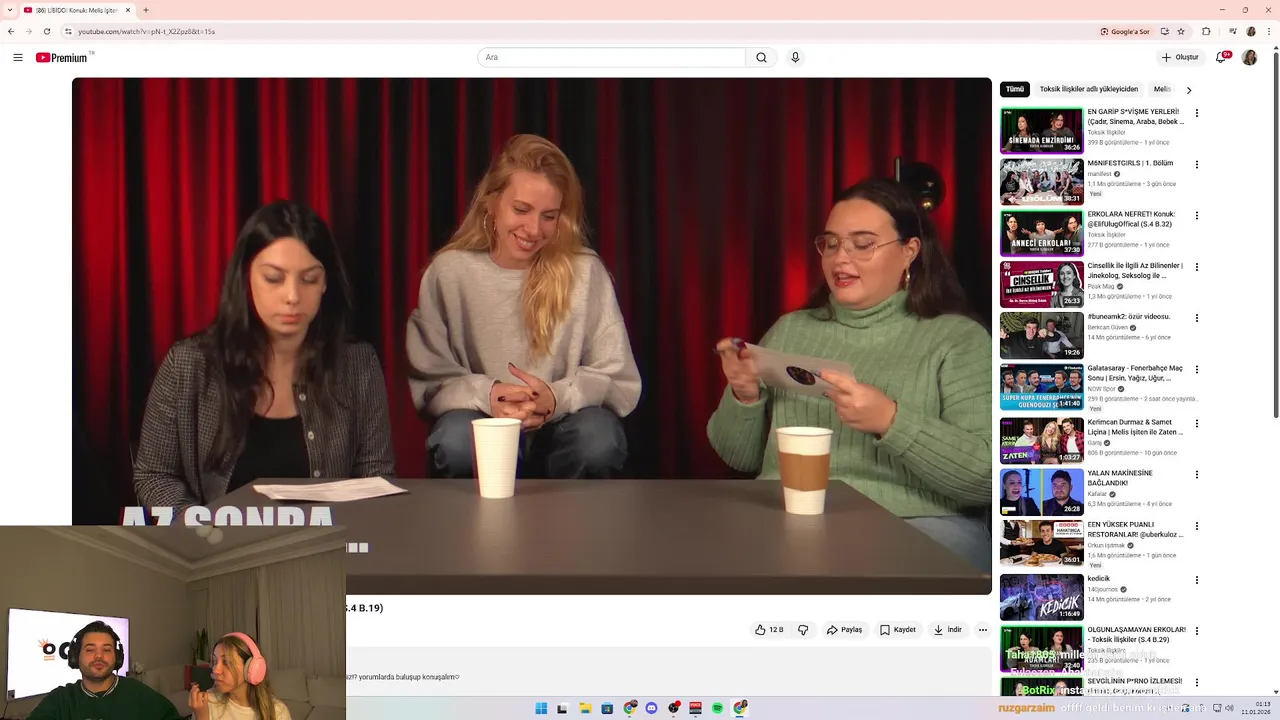Open more actions three-dot menu under video

pyautogui.click(x=983, y=630)
